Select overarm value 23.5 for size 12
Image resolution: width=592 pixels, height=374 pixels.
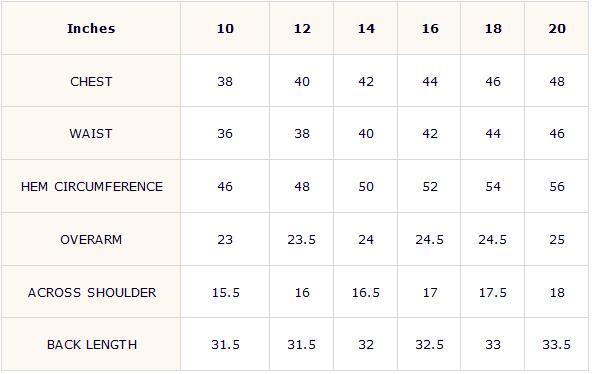click(301, 240)
